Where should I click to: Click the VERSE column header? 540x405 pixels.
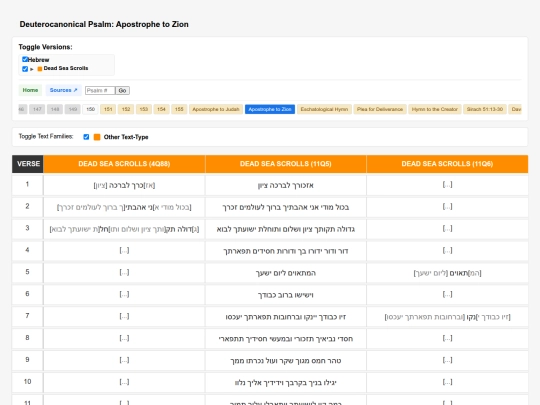pyautogui.click(x=28, y=164)
